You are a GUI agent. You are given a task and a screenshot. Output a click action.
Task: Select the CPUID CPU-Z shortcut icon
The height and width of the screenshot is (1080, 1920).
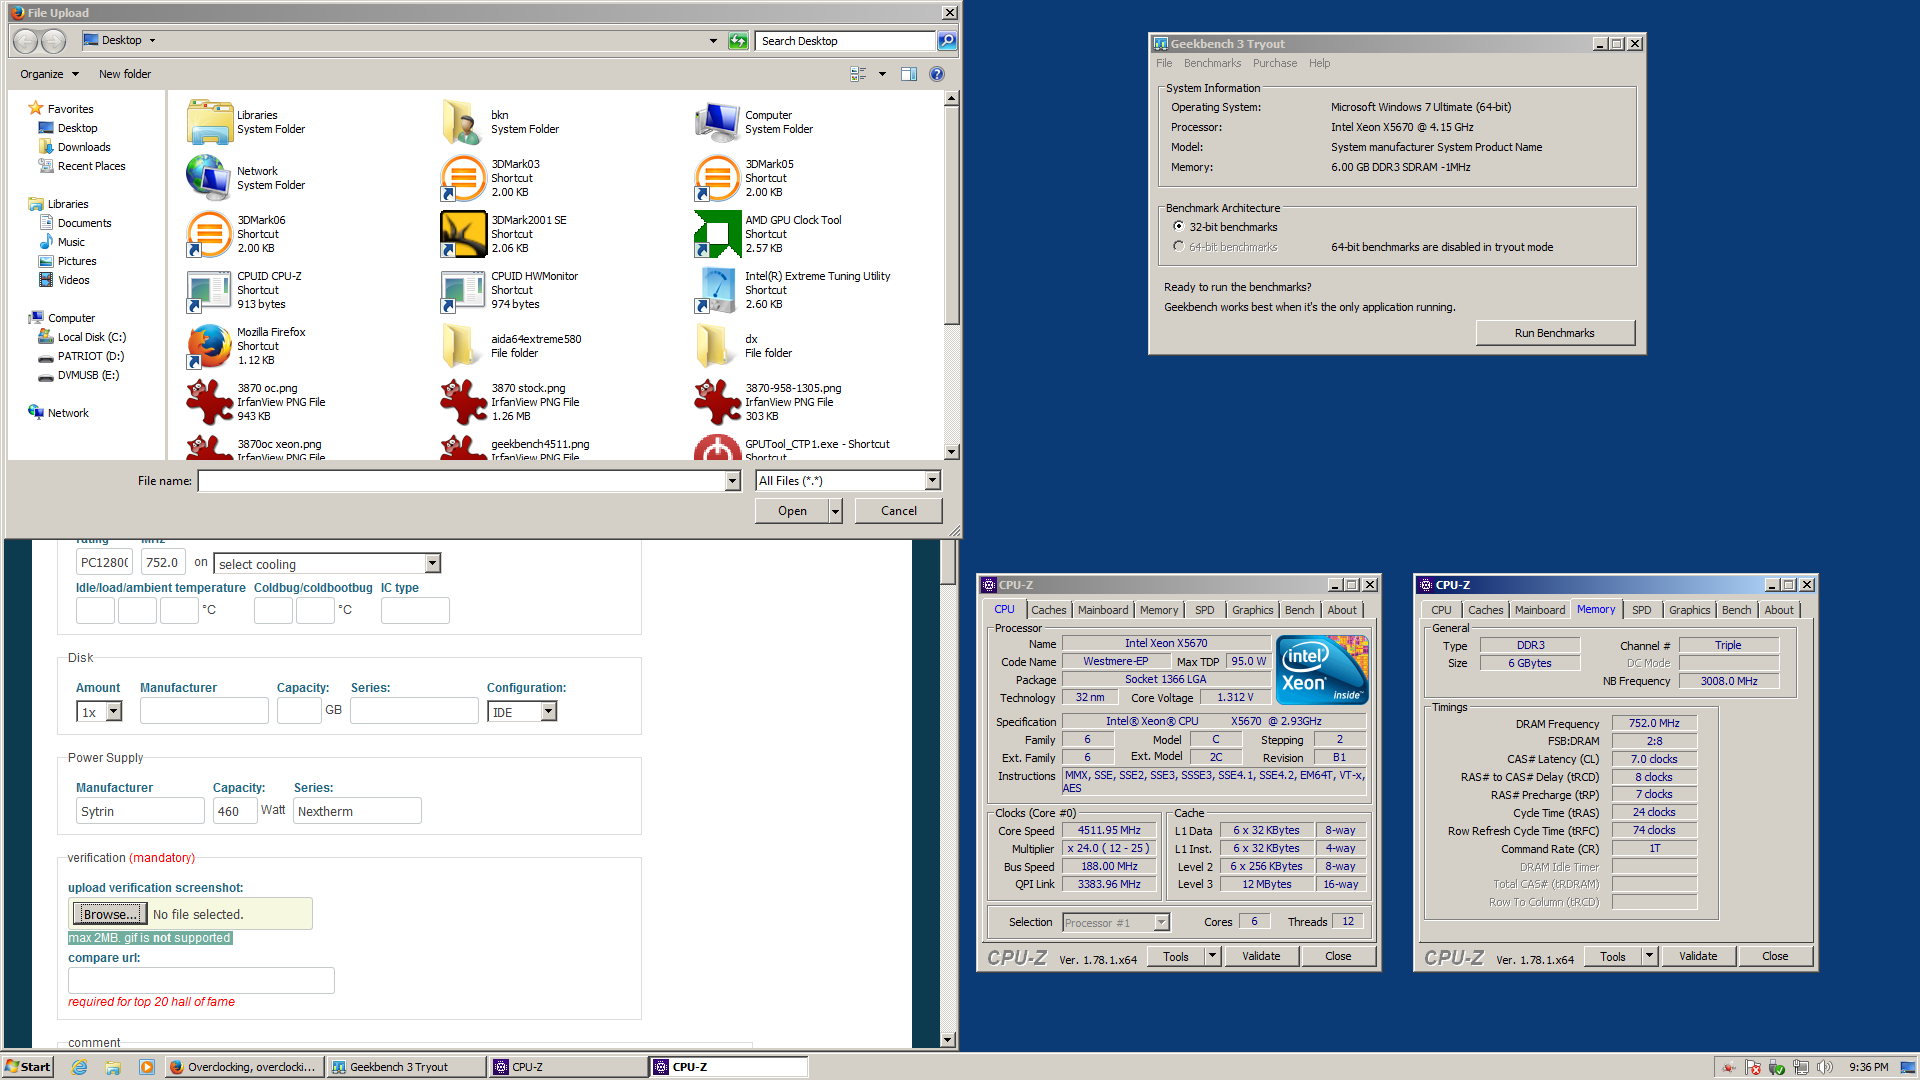[209, 290]
